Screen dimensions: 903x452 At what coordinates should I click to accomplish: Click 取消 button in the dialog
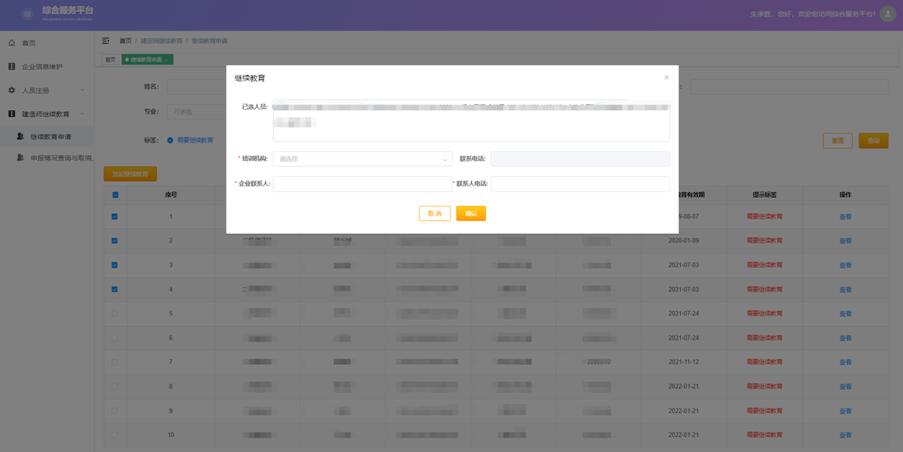(434, 213)
